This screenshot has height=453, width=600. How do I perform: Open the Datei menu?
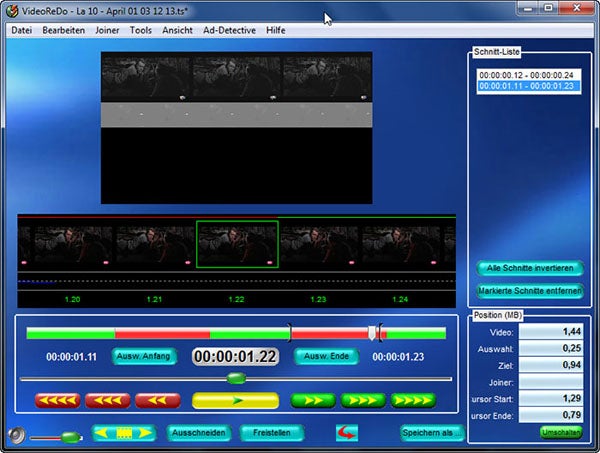tap(21, 30)
